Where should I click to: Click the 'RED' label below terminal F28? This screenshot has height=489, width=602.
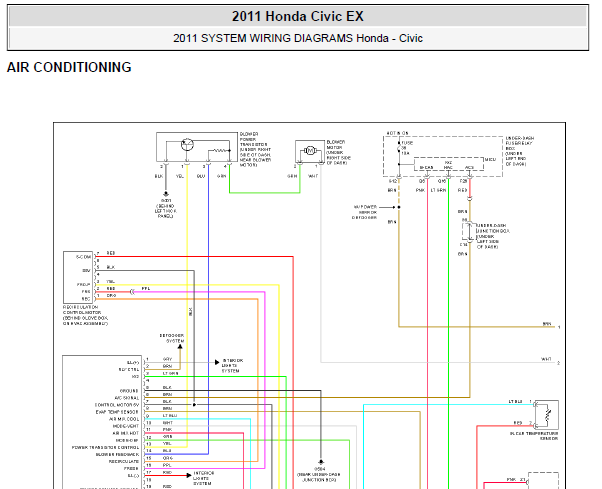463,190
